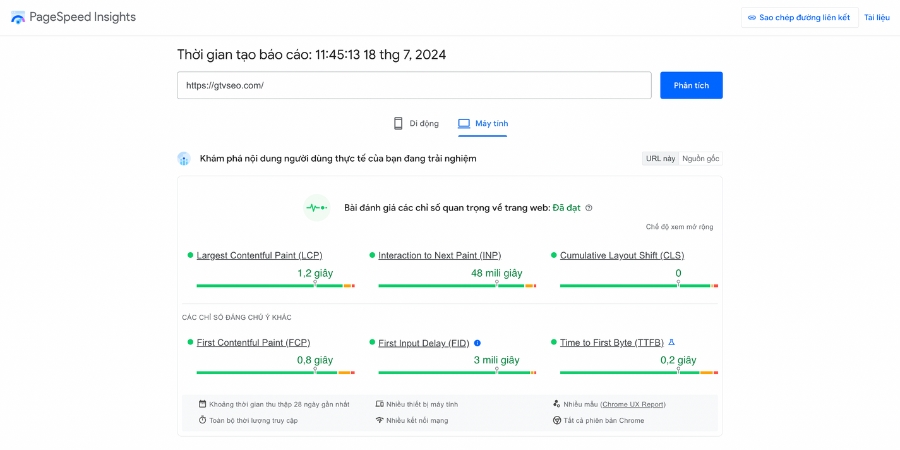
Task: Click the INP value 48 mili giây
Action: coord(496,273)
